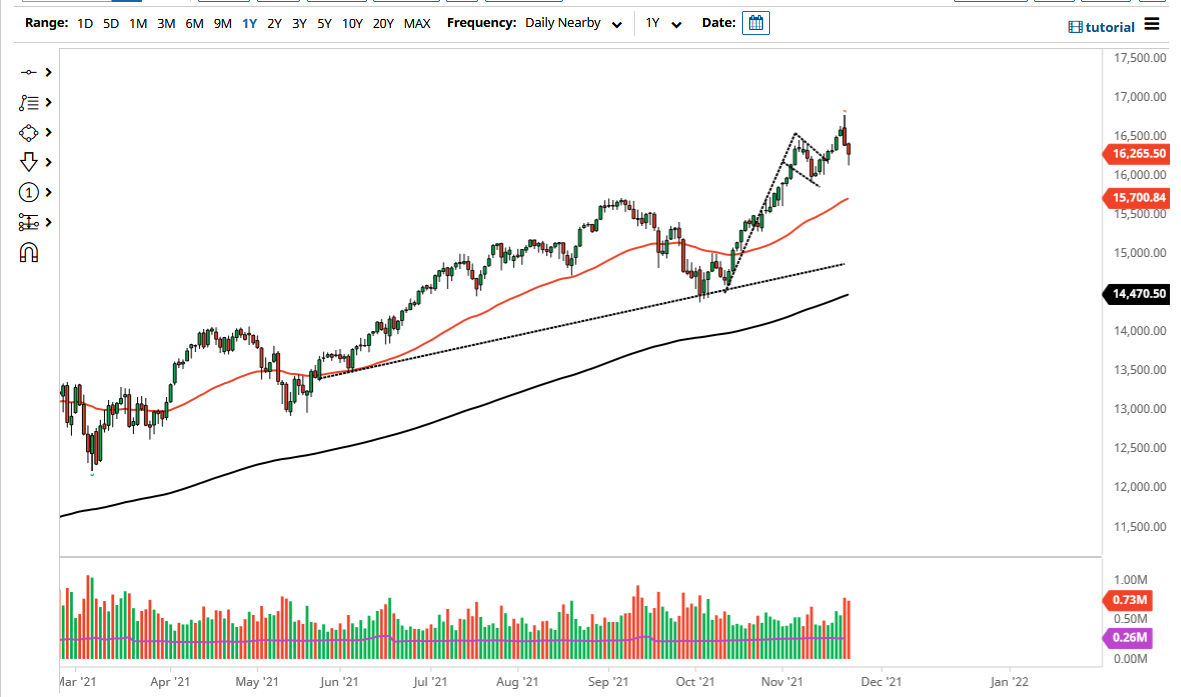
Task: Click the 16,265.50 price label
Action: tap(1138, 154)
